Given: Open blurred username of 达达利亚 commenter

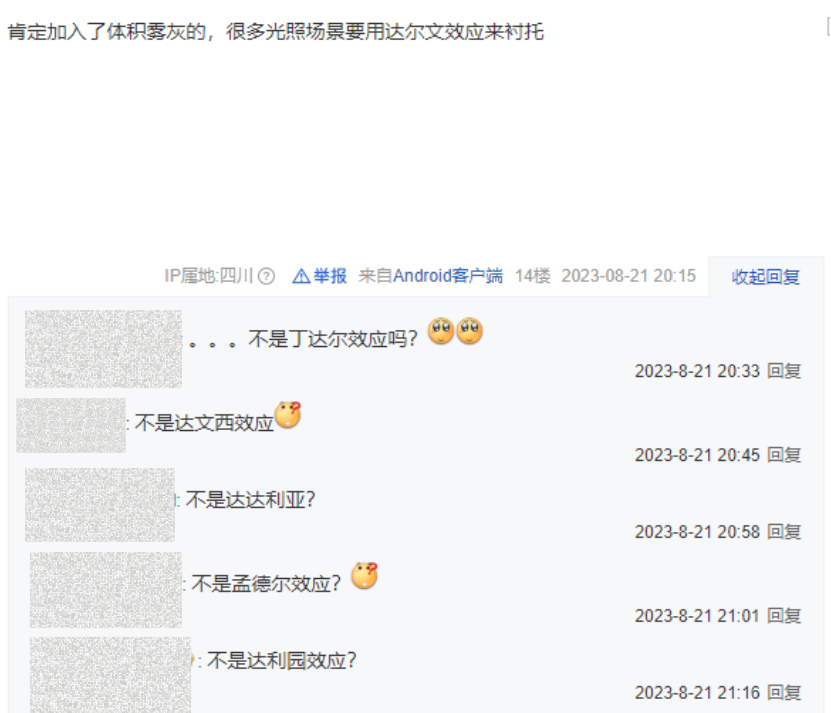Looking at the screenshot, I should coord(100,505).
